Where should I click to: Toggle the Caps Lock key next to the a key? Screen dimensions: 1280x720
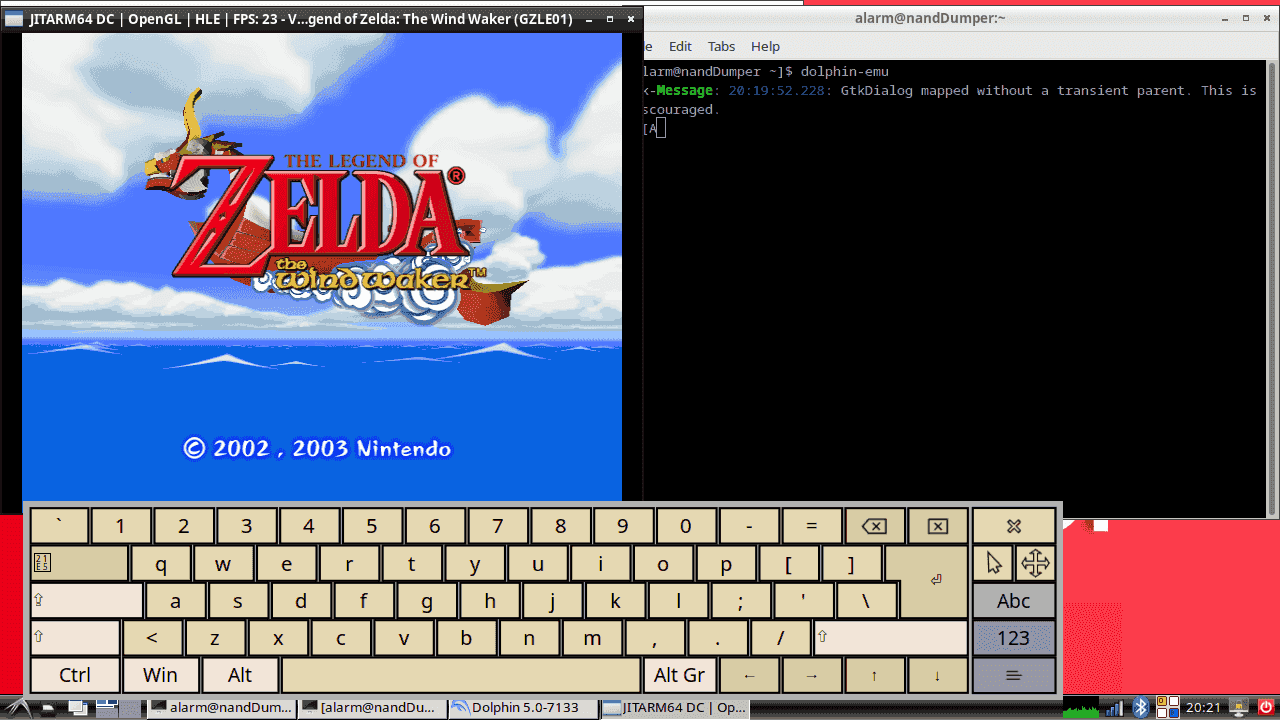pyautogui.click(x=87, y=601)
